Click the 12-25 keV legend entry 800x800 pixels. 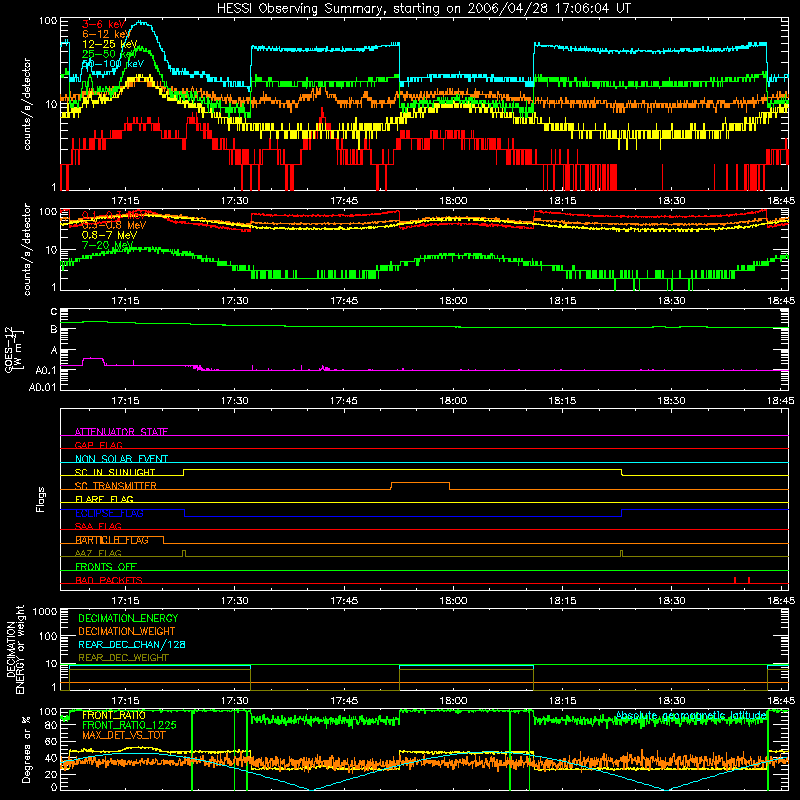coord(110,44)
